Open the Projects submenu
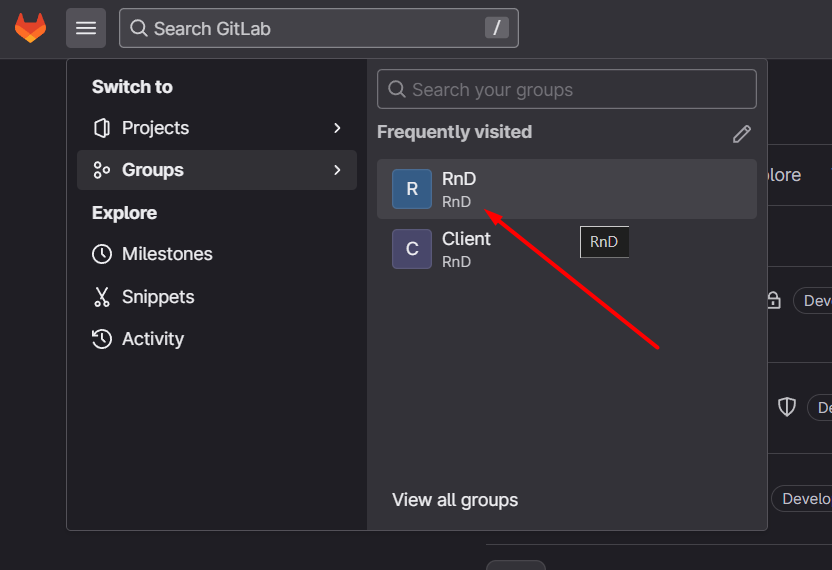Image resolution: width=832 pixels, height=570 pixels. coord(217,128)
